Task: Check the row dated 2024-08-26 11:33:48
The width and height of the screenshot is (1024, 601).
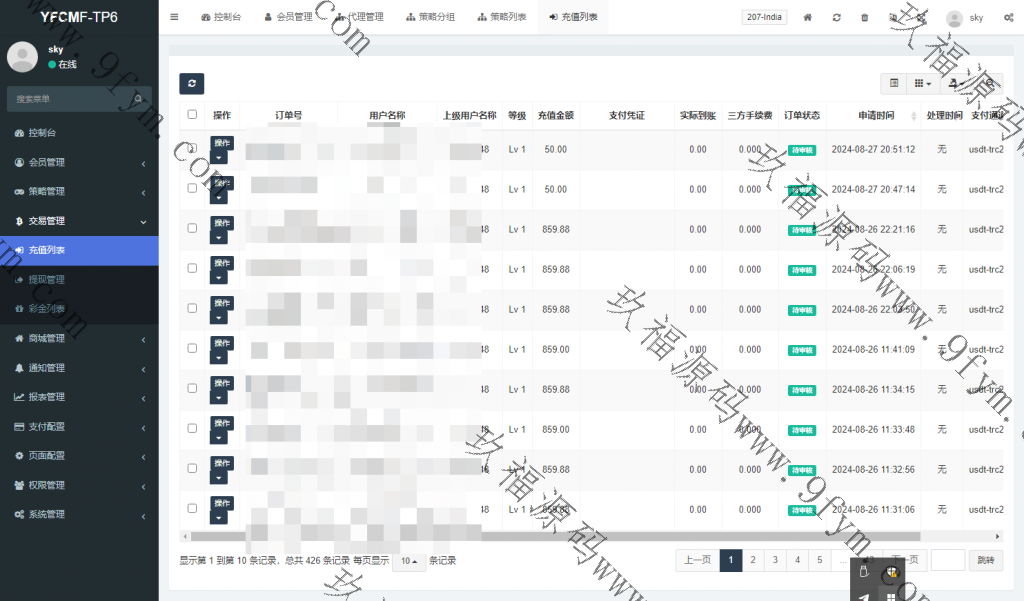Action: tap(192, 428)
